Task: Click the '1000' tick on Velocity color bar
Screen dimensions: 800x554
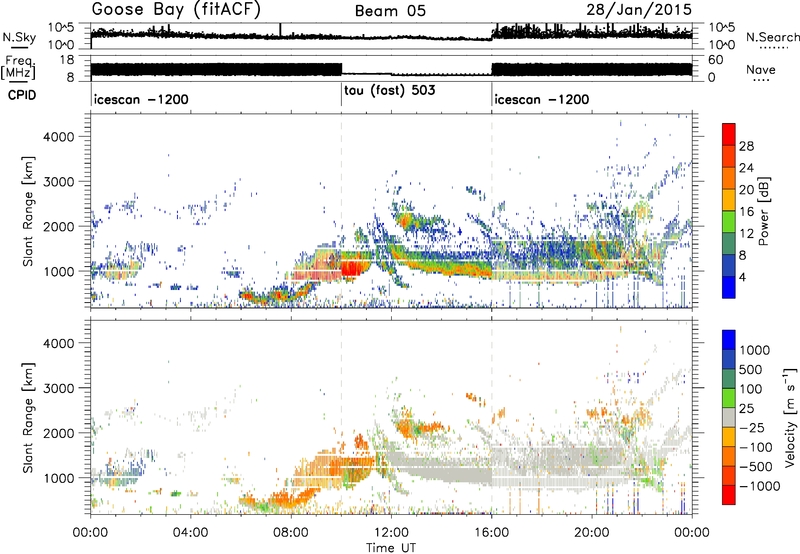Action: pos(754,350)
